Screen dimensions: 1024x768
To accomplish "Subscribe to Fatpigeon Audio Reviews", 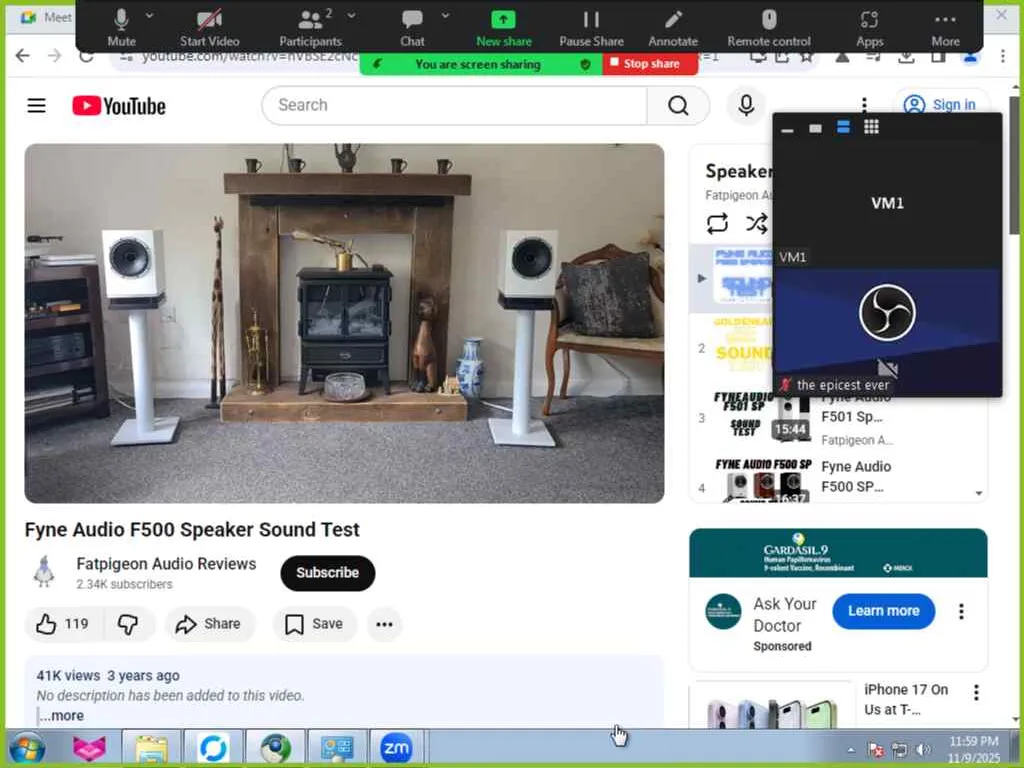I will point(328,573).
